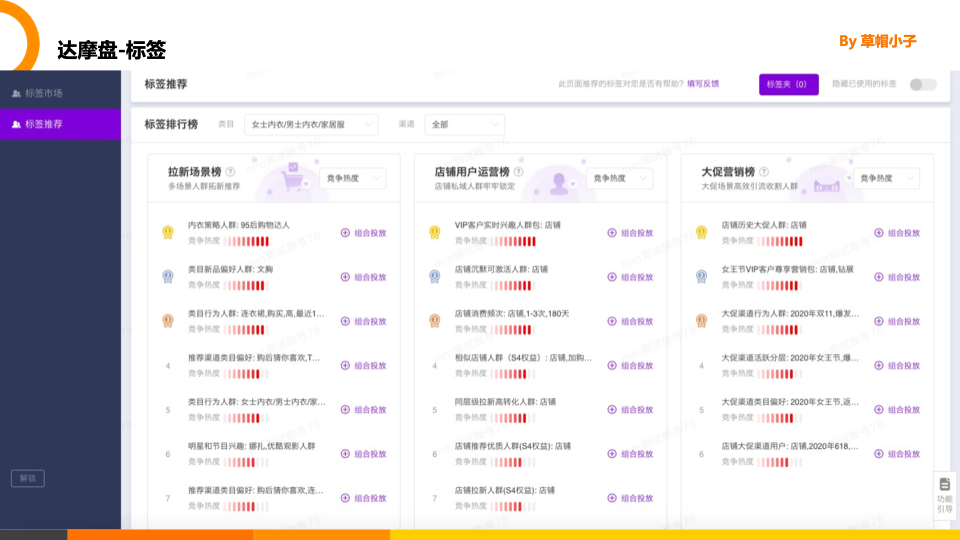This screenshot has width=960, height=540.
Task: Click 组合投放 plus for 店铺拉新人群
Action: pos(612,498)
